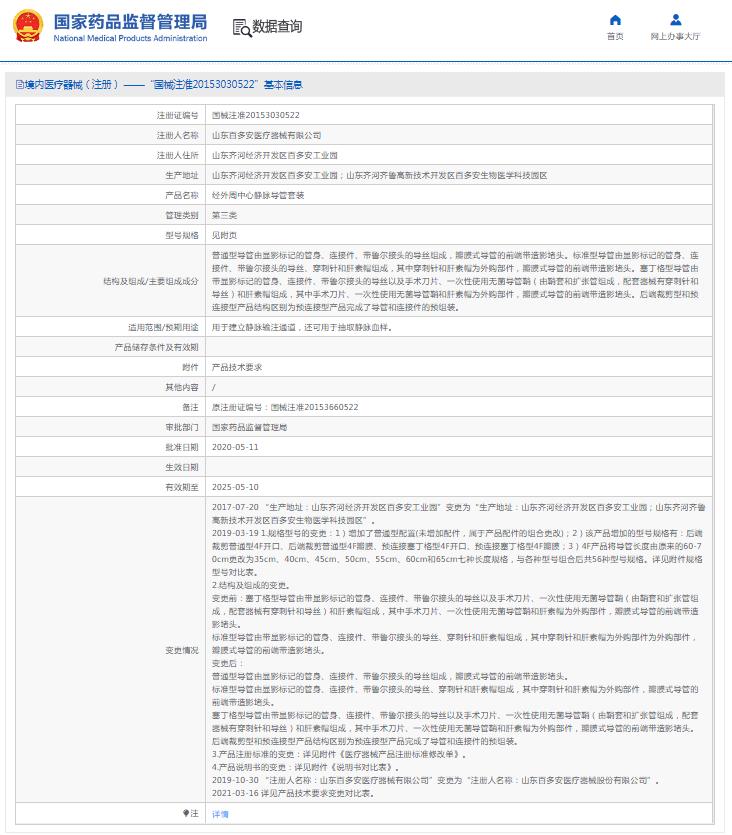Screen dimensions: 732x835
Task: Select product name 经外周中心静脉导管套装
Action: click(258, 195)
